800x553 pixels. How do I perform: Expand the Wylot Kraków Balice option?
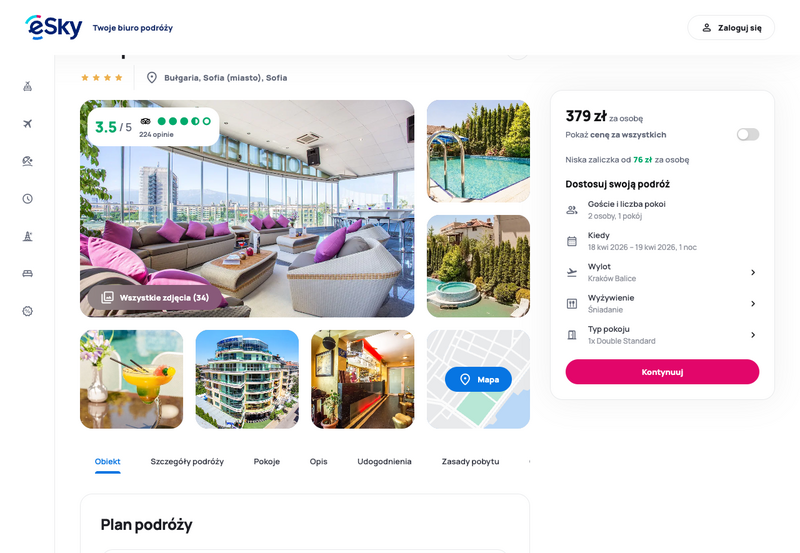tap(662, 272)
